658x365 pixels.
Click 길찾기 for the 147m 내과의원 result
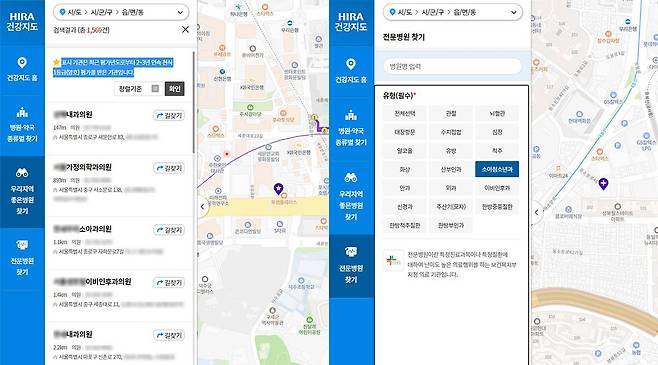169,115
